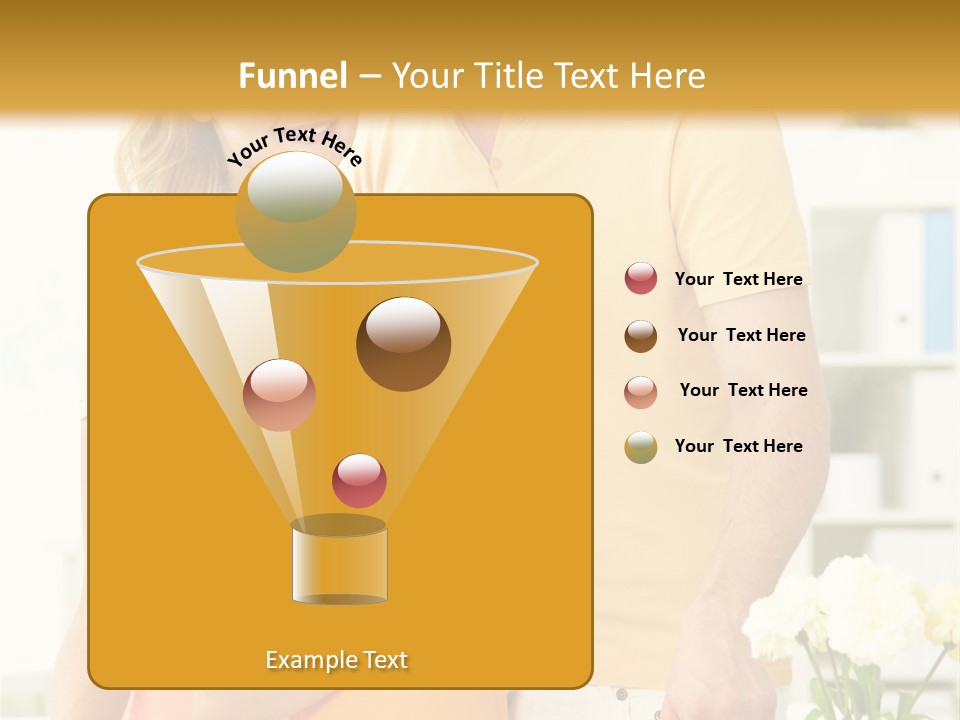Select the brown sphere bullet in the legend
This screenshot has width=960, height=720.
click(x=640, y=335)
